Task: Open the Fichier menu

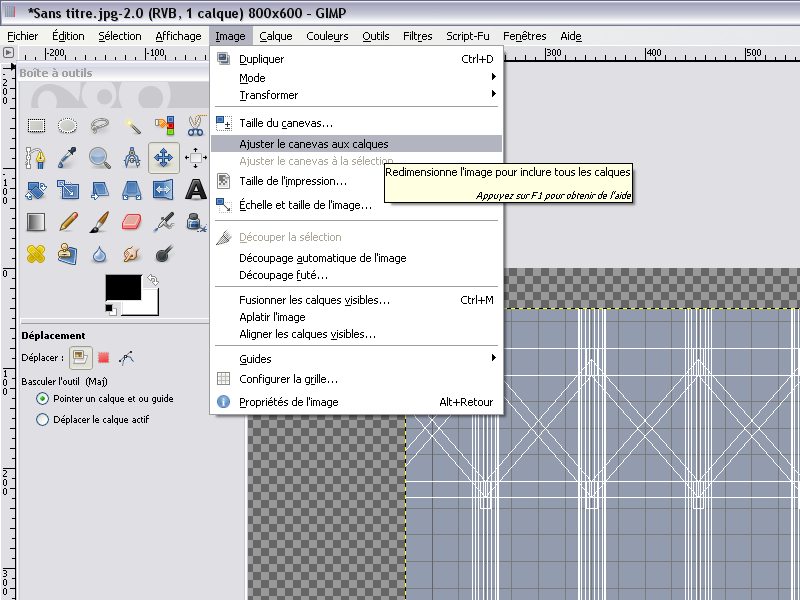Action: pyautogui.click(x=22, y=36)
